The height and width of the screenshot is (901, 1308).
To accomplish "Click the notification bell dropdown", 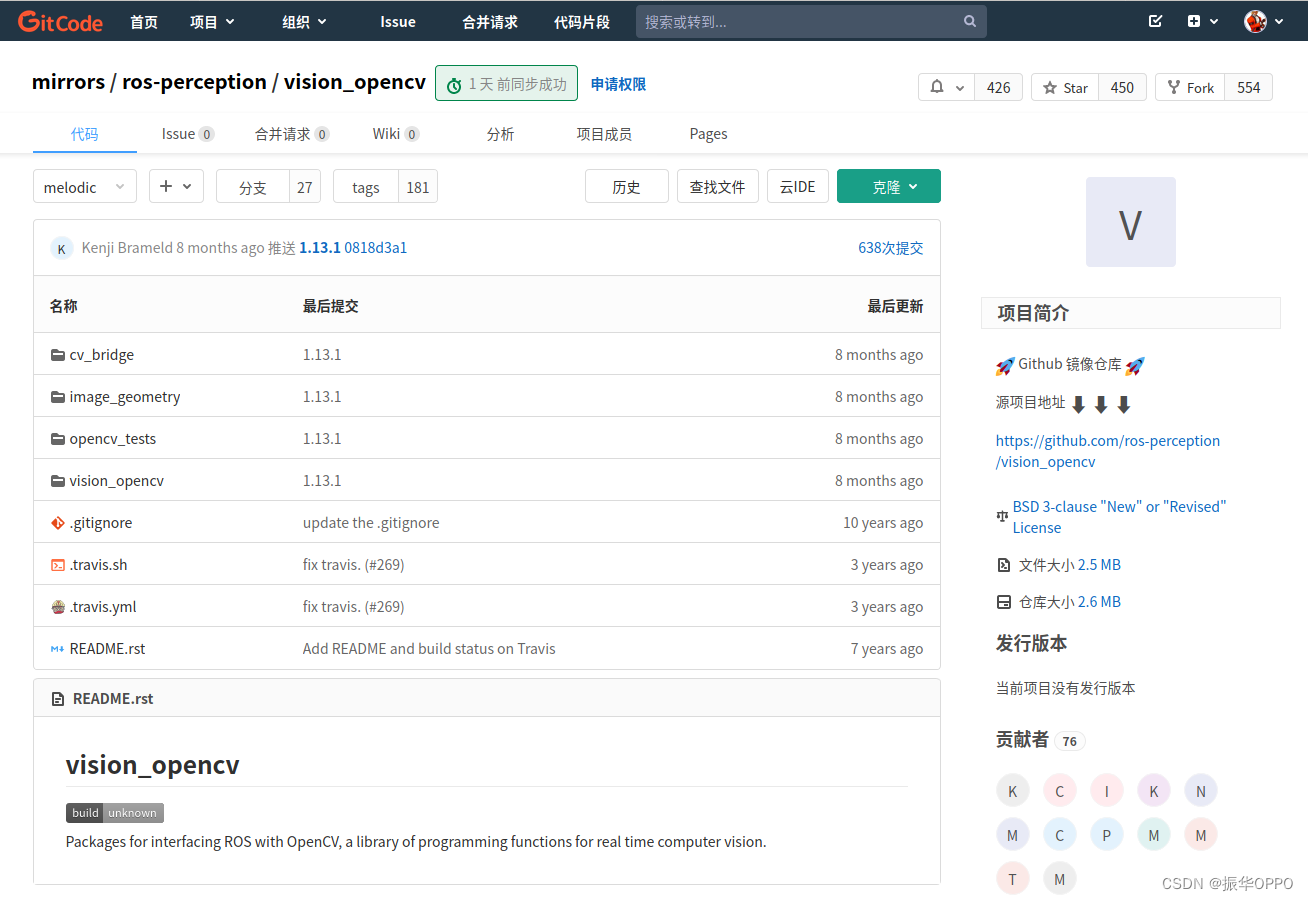I will coord(946,87).
